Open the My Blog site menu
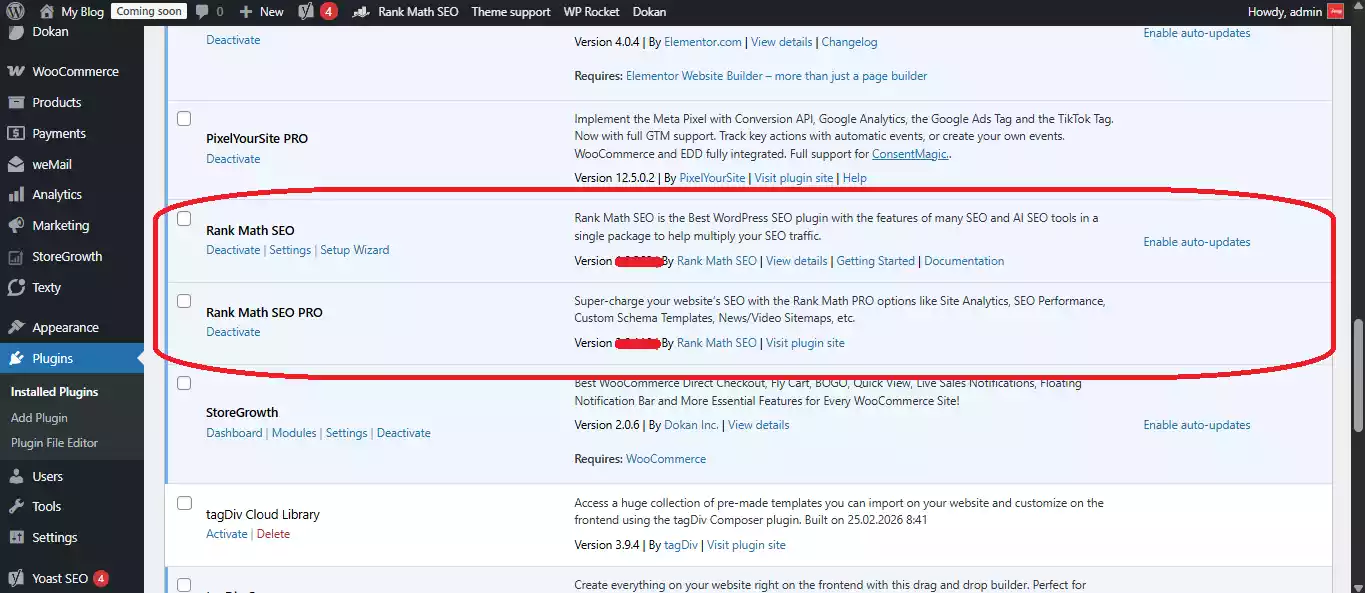Viewport: 1365px width, 593px height. 71,12
